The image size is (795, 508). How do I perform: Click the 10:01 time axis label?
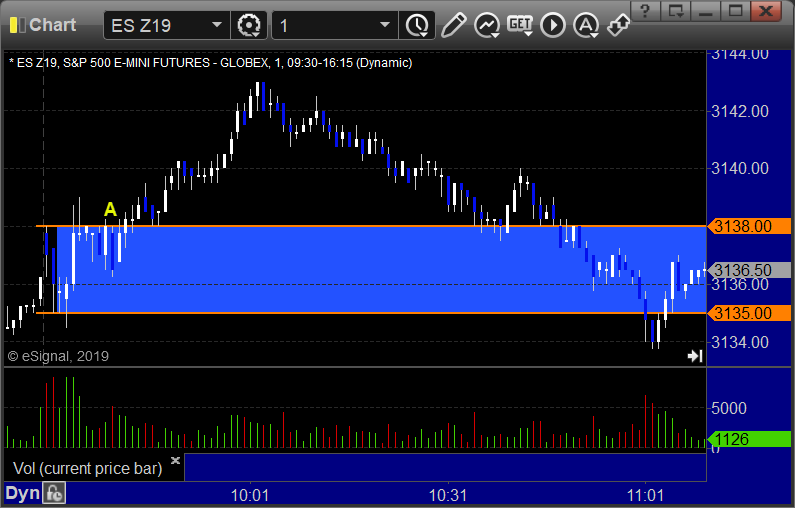[249, 495]
